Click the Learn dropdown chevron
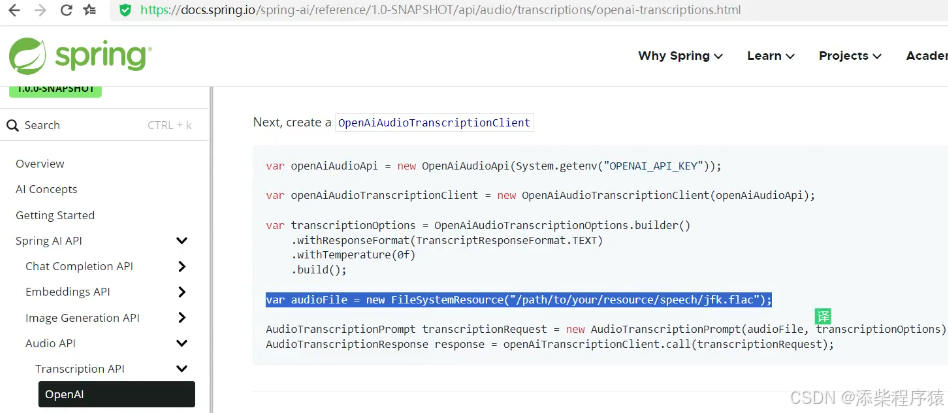Screen dimensions: 948x413 tap(790, 56)
